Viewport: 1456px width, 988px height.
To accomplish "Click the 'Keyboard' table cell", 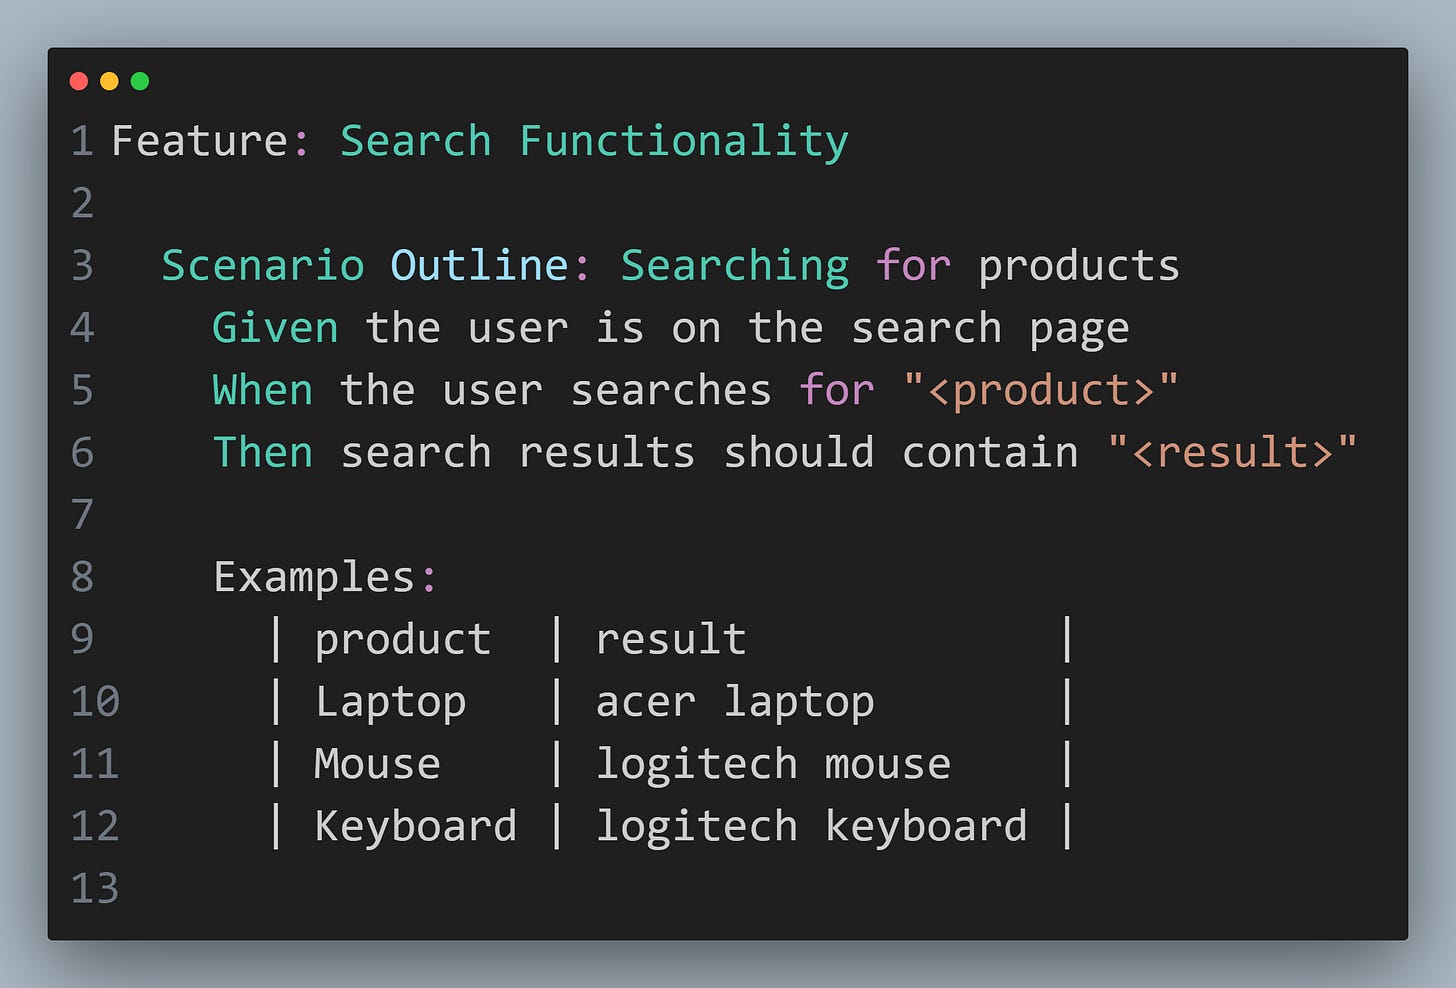I will point(416,827).
